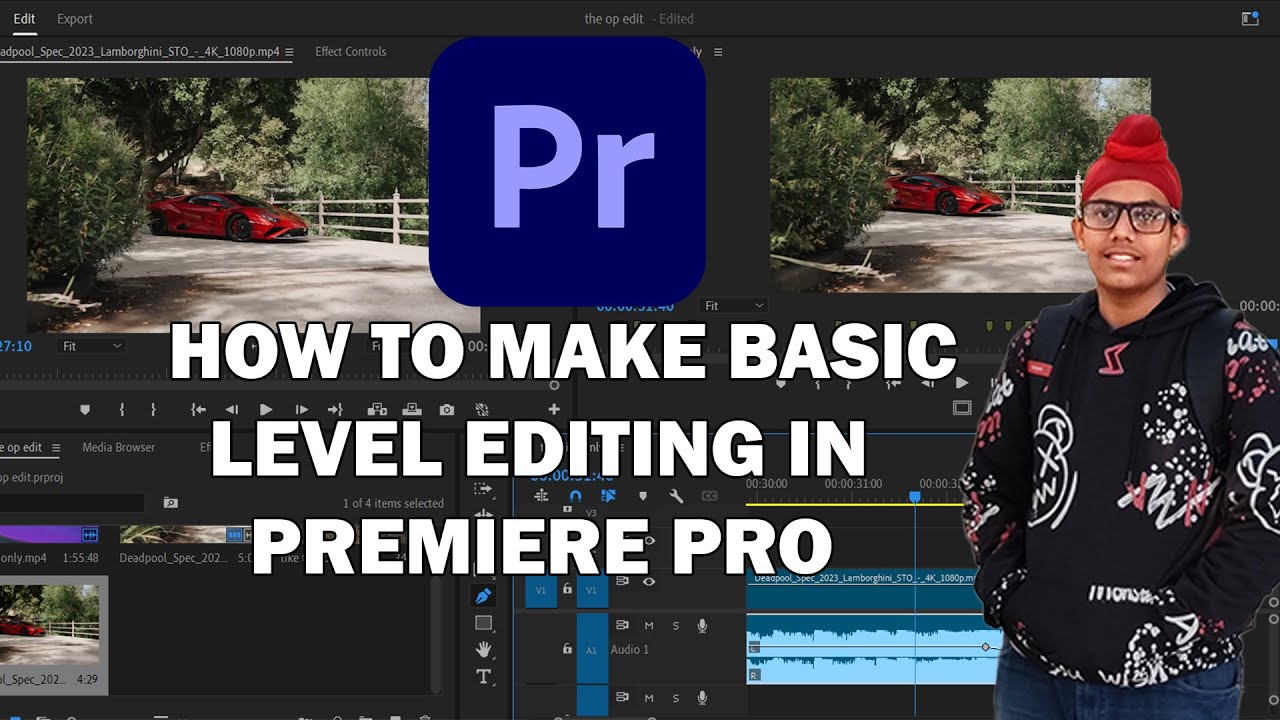
Task: Click the find-in-folder icon beside search
Action: click(x=171, y=503)
